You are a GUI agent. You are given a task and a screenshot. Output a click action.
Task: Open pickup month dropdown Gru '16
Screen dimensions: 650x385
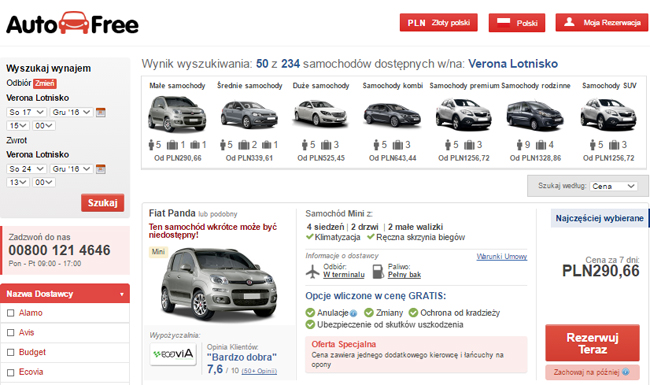tap(71, 112)
